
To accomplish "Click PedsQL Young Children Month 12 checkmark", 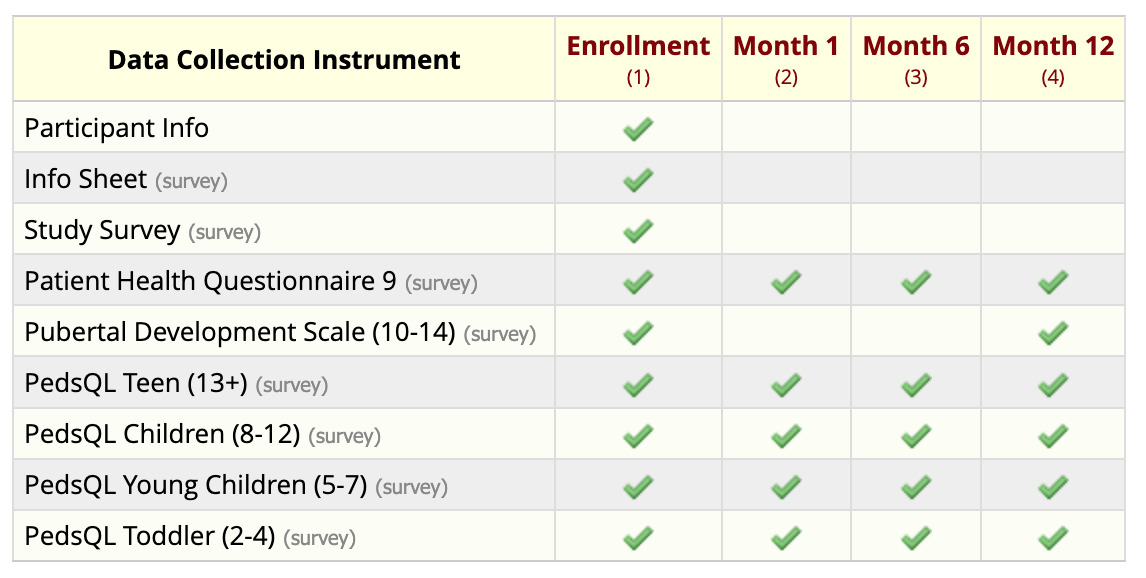I will point(1052,487).
